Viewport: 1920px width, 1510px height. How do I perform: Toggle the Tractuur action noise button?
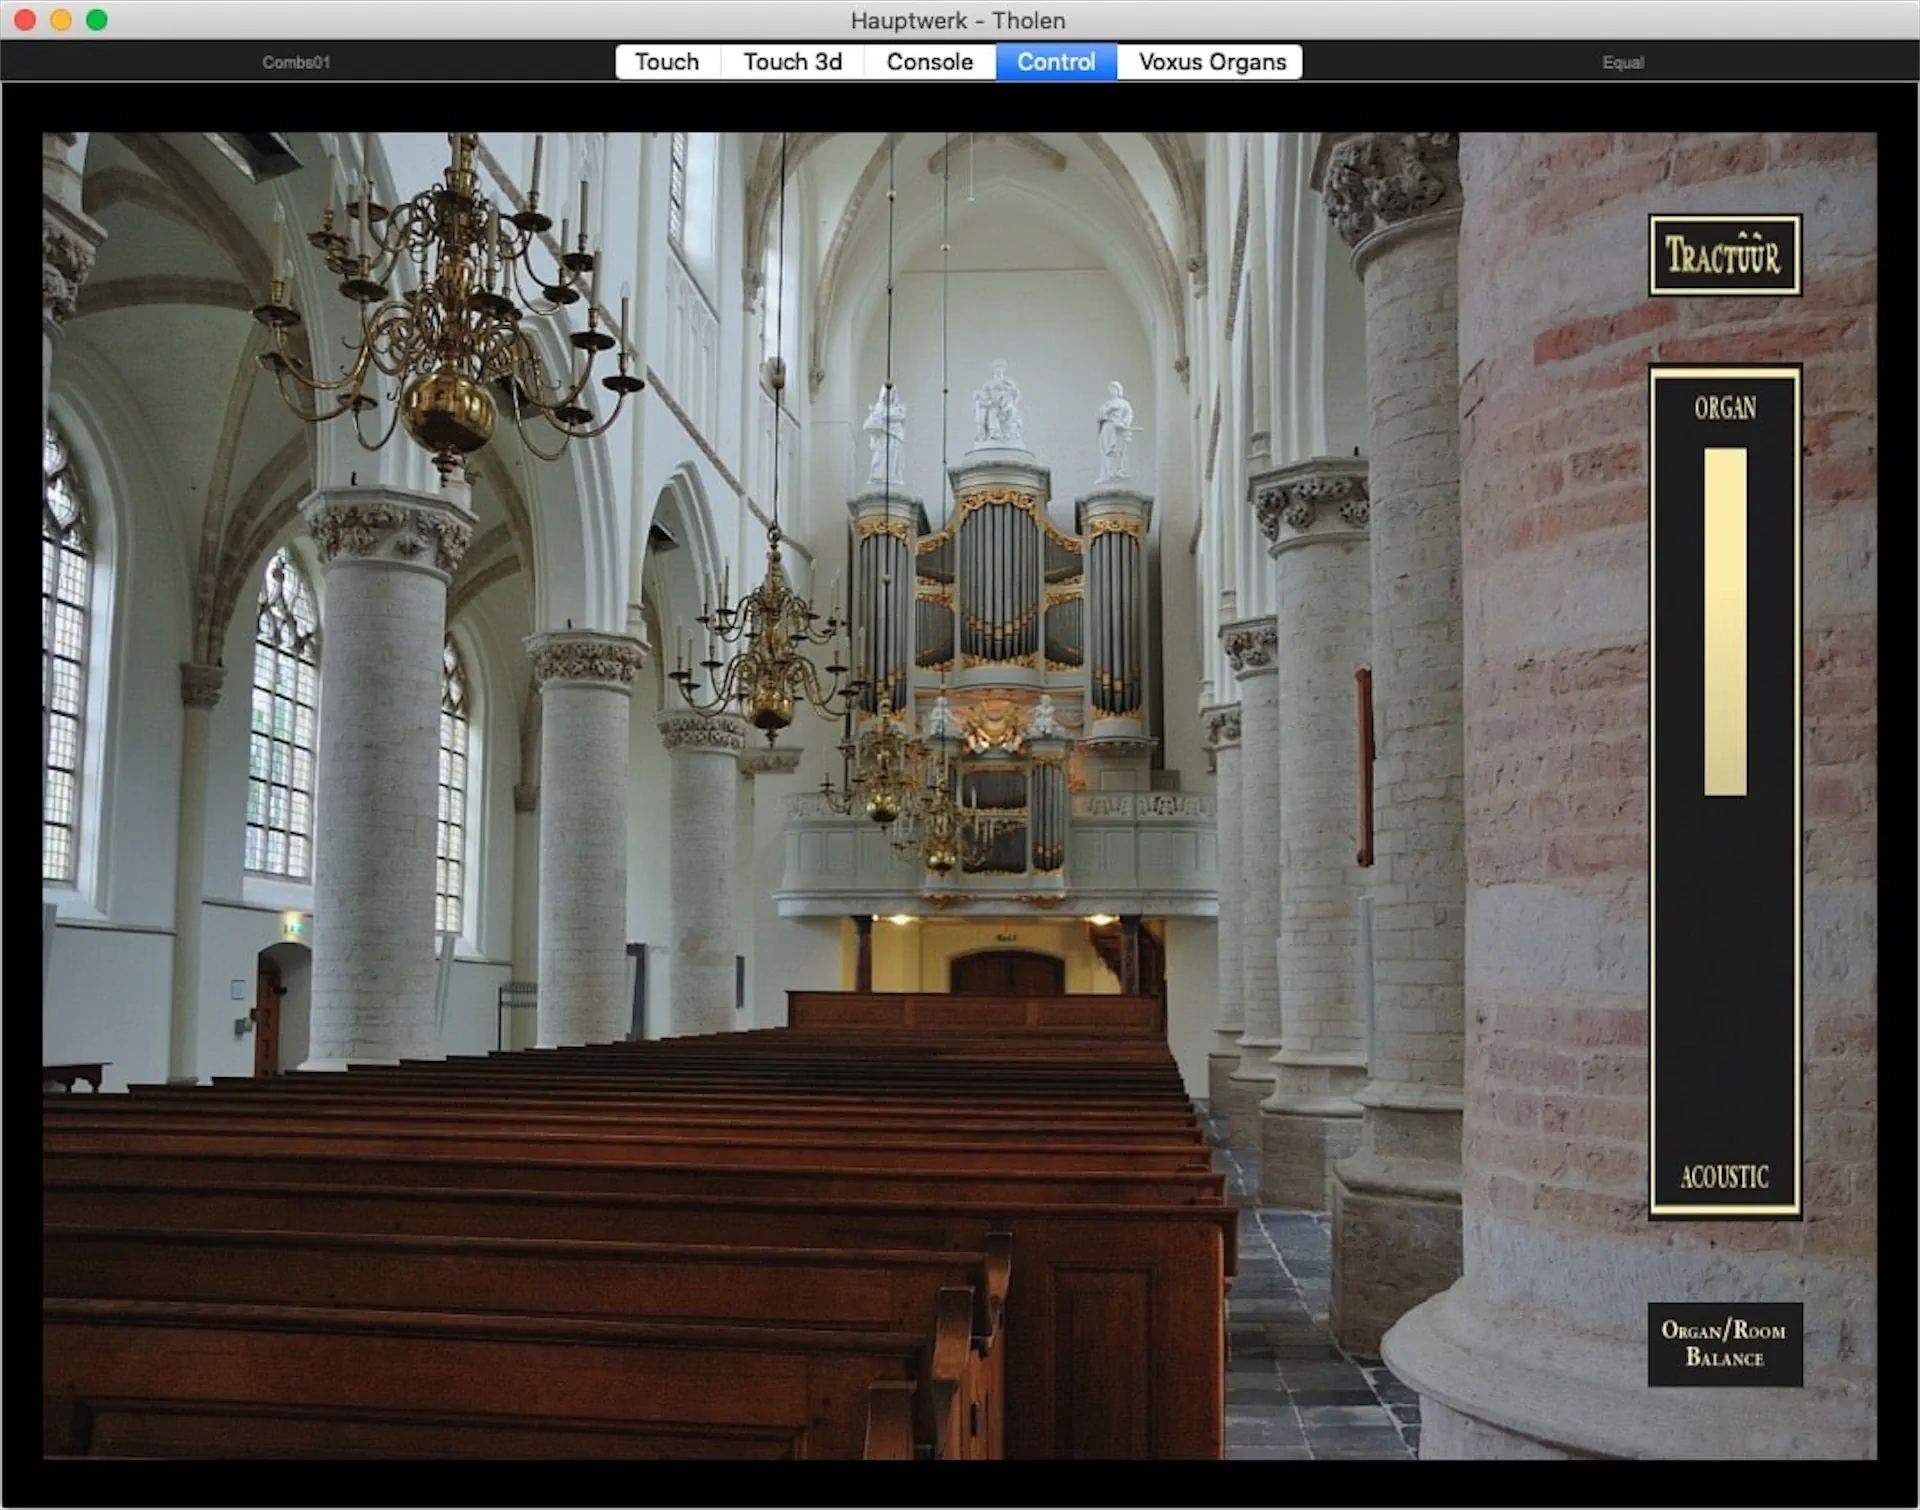coord(1724,255)
